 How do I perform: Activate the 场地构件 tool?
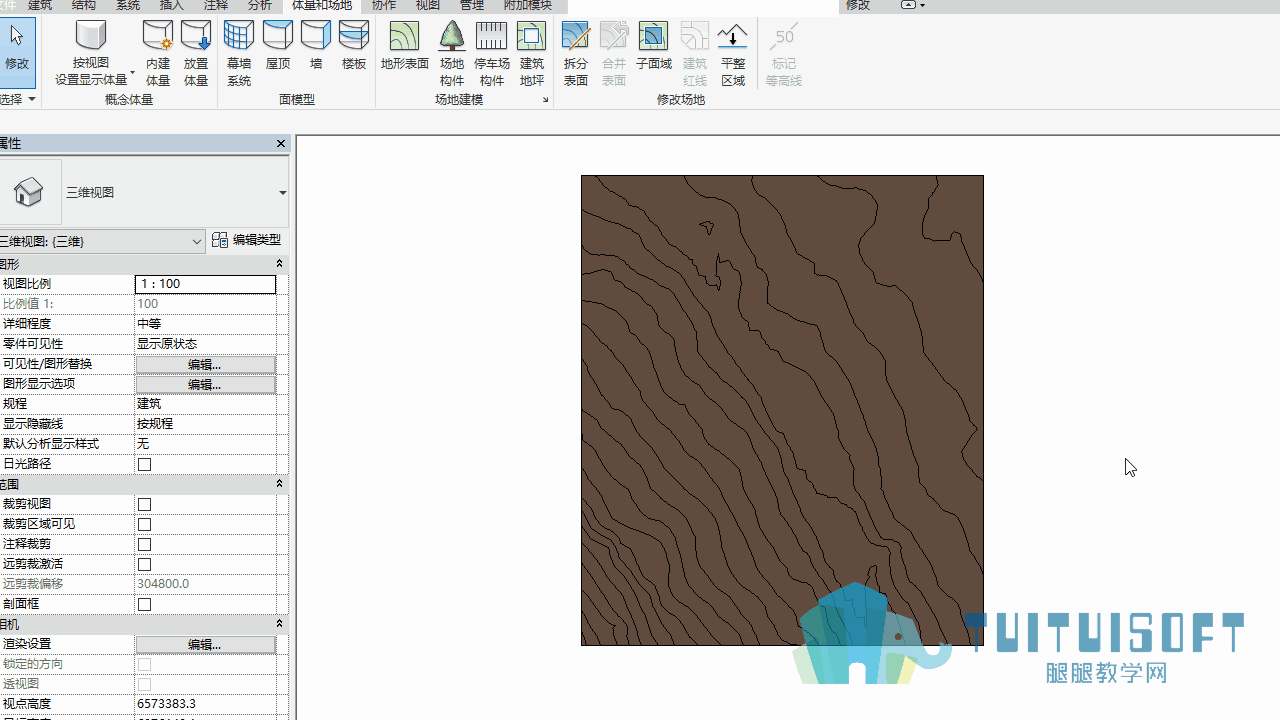[452, 53]
